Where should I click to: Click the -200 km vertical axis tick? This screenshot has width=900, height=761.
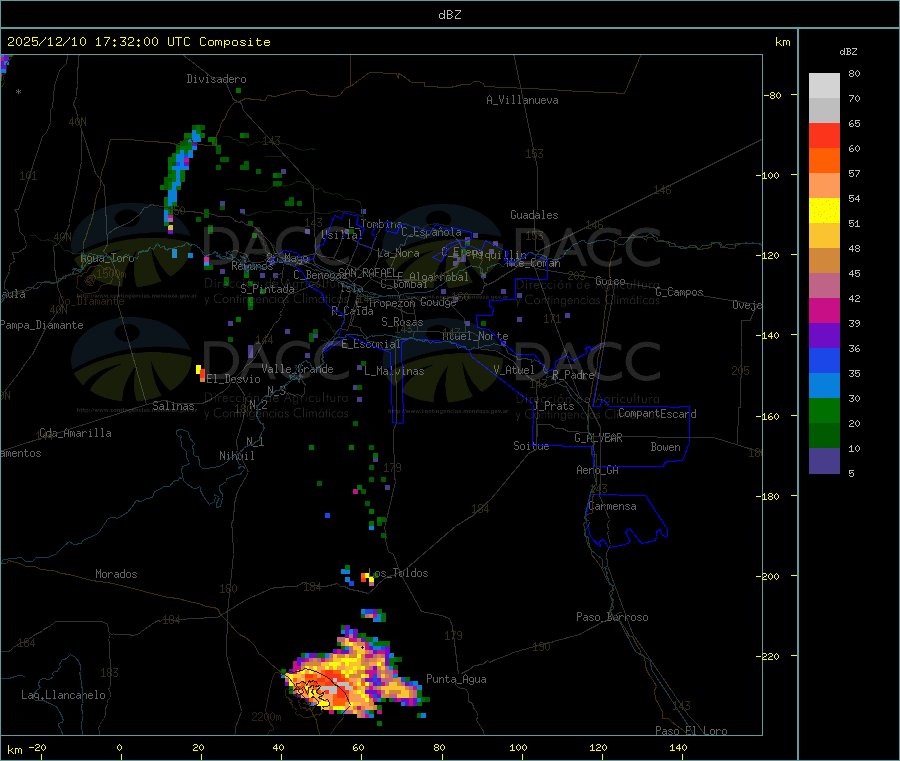click(769, 576)
